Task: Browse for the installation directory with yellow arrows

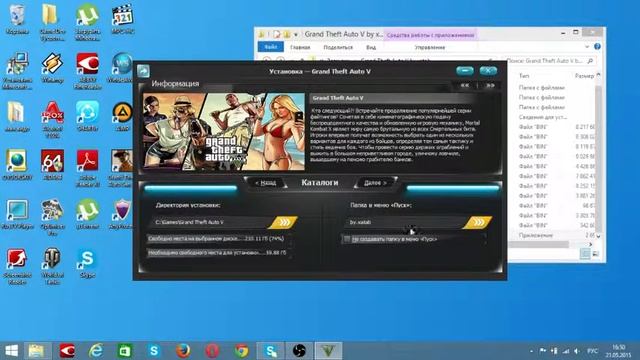Action: tap(283, 222)
